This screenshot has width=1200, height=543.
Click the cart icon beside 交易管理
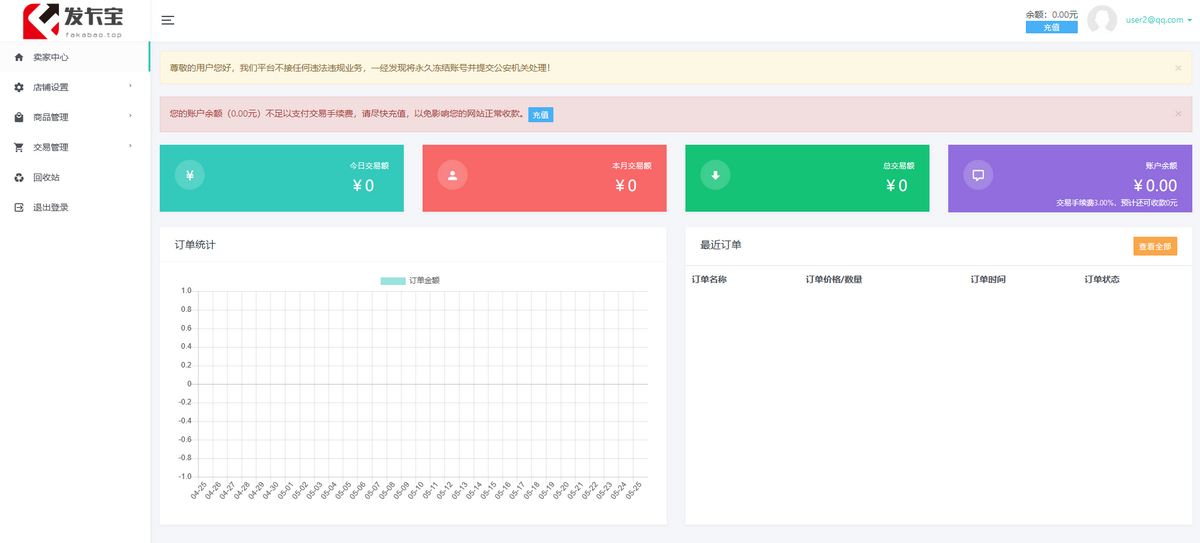point(19,147)
